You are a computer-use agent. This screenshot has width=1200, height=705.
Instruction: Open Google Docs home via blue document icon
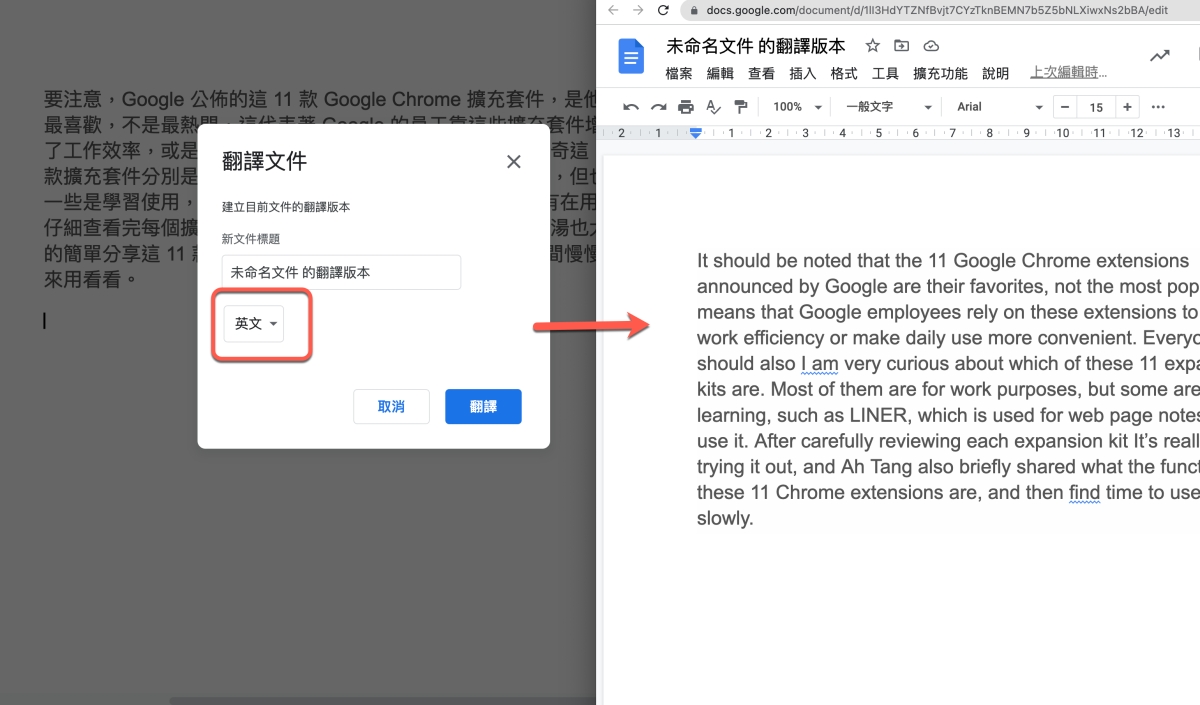click(631, 56)
